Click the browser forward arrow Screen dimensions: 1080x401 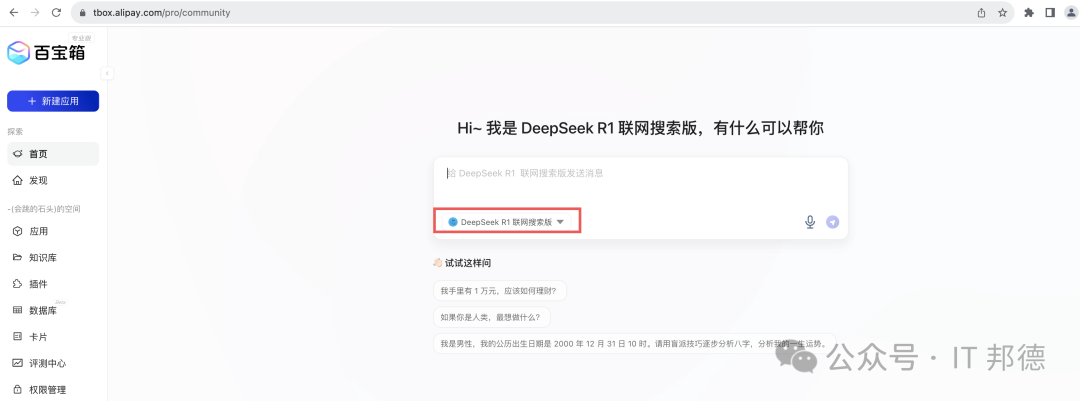click(35, 12)
